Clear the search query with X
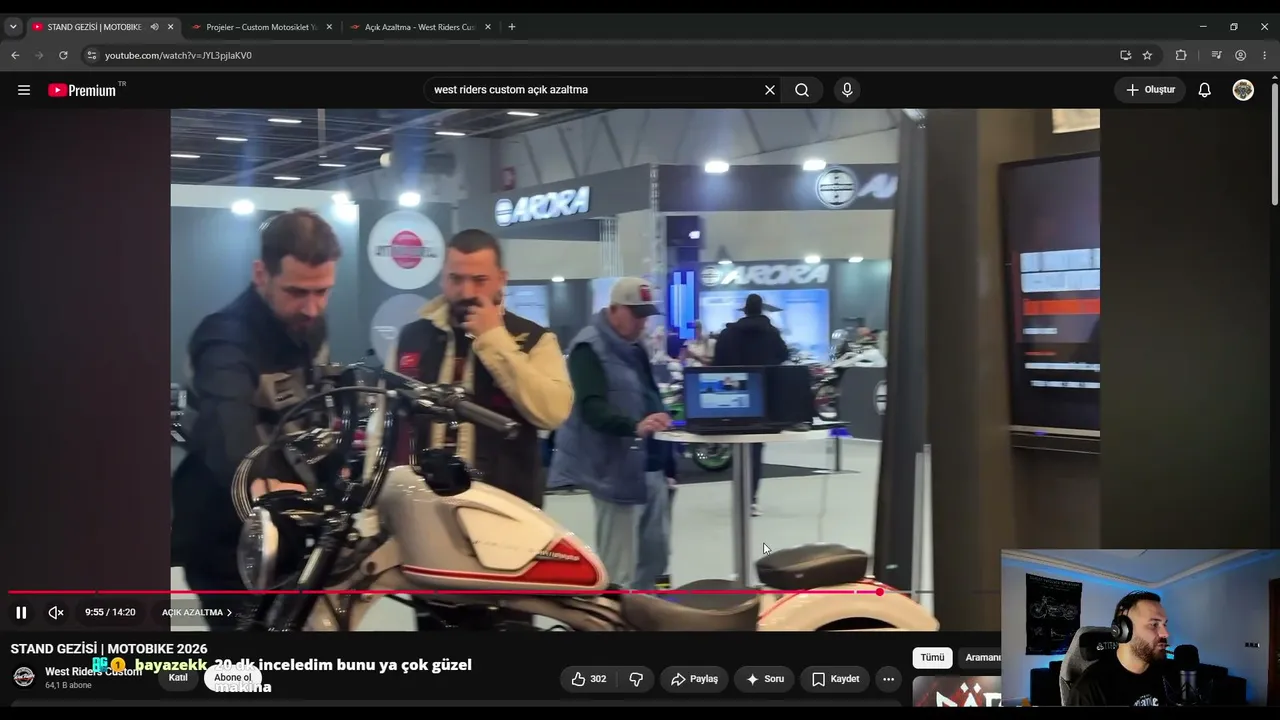The image size is (1280, 720). [x=770, y=90]
